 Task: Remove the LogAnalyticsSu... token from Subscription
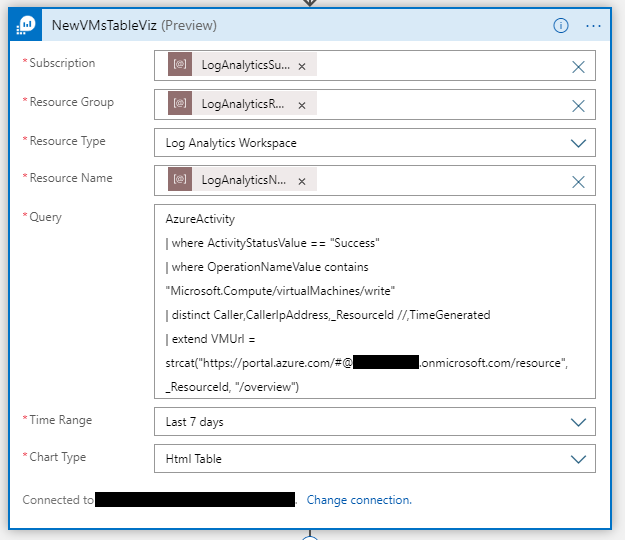(302, 66)
